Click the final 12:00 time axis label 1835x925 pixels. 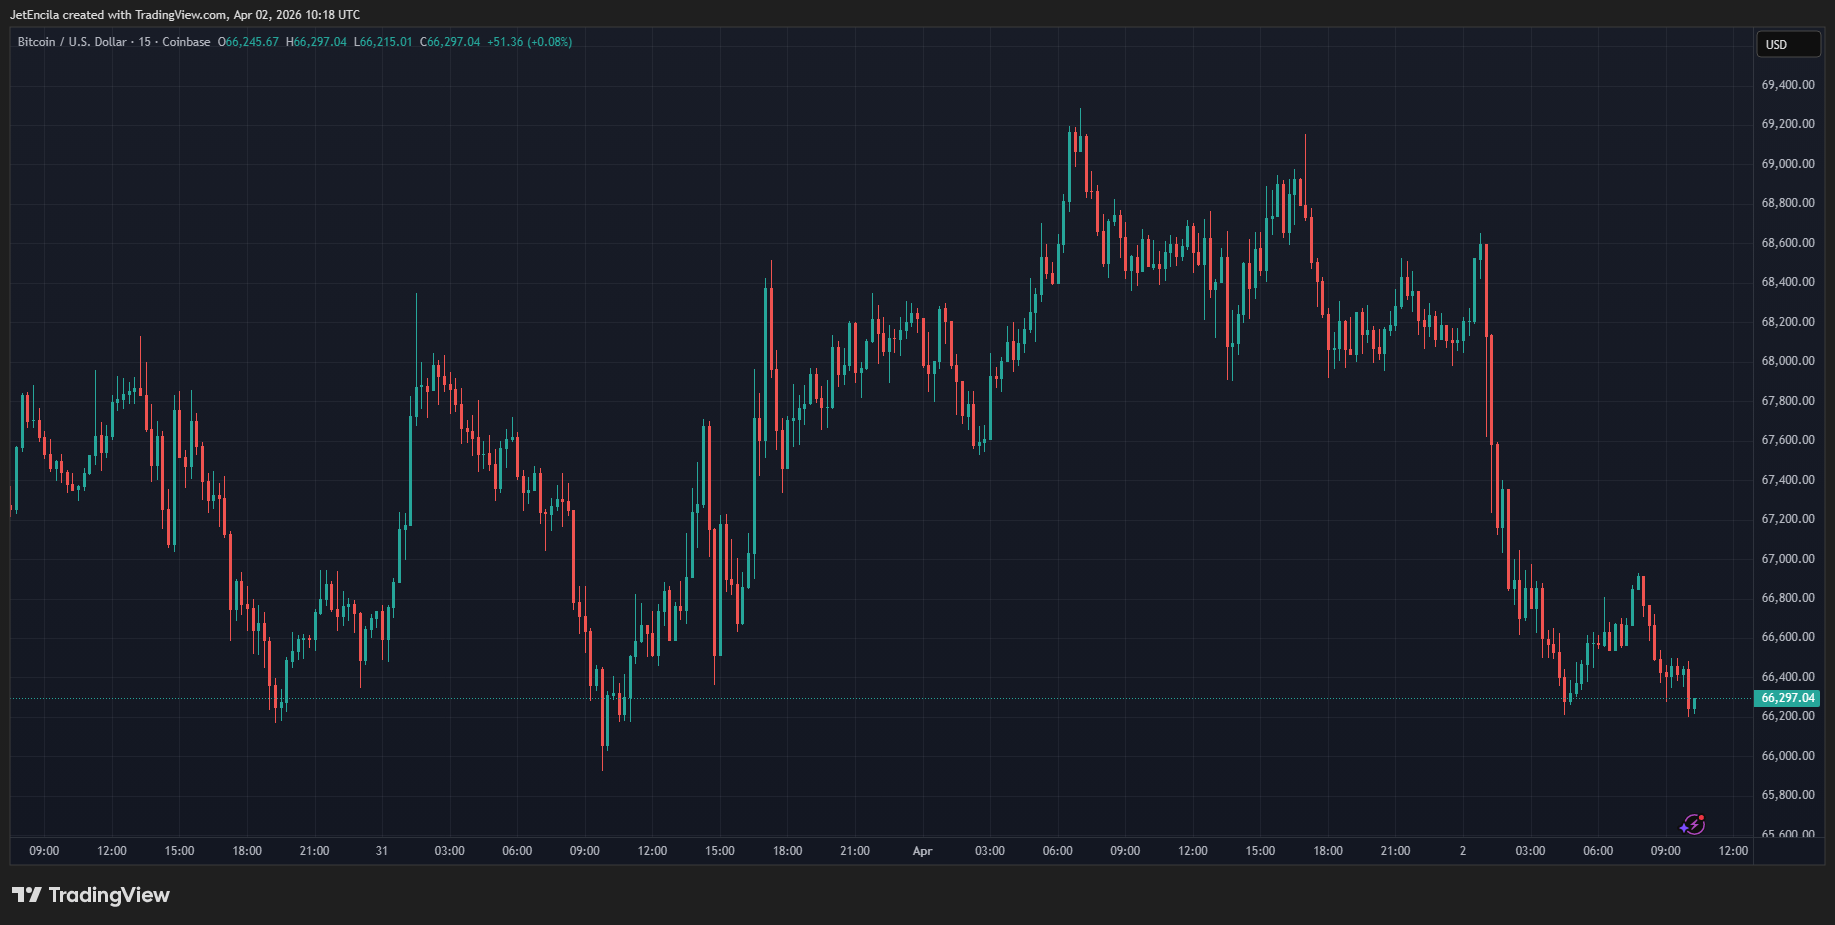(x=1732, y=851)
